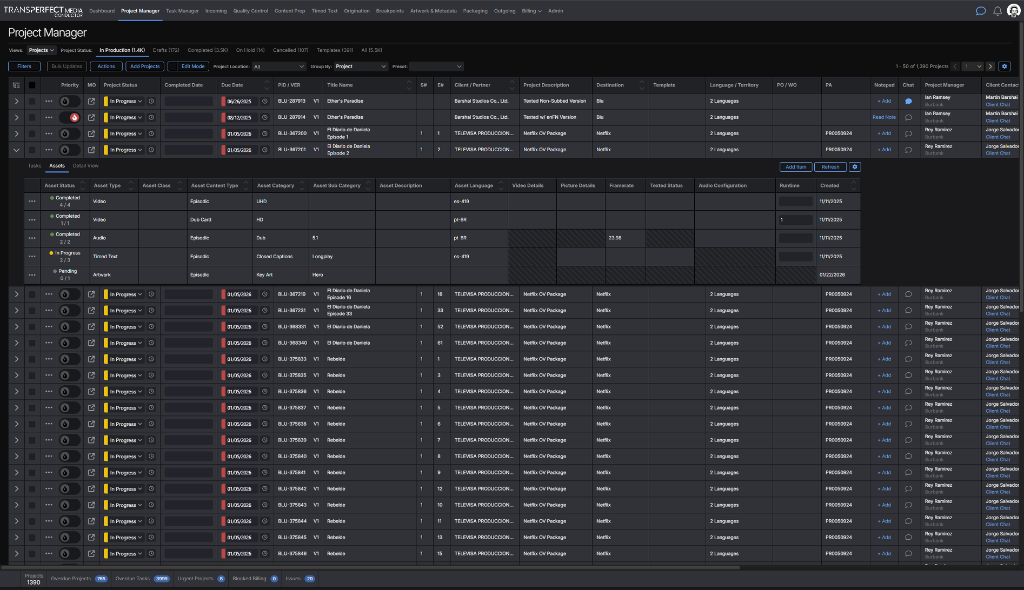Tick the select-all checkbox in table header
Image resolution: width=1024 pixels, height=590 pixels.
(x=32, y=85)
